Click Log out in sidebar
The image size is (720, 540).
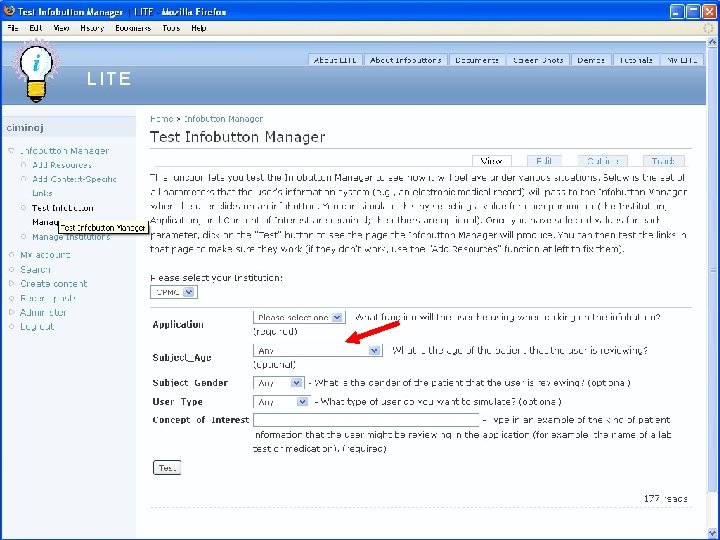pyautogui.click(x=37, y=327)
